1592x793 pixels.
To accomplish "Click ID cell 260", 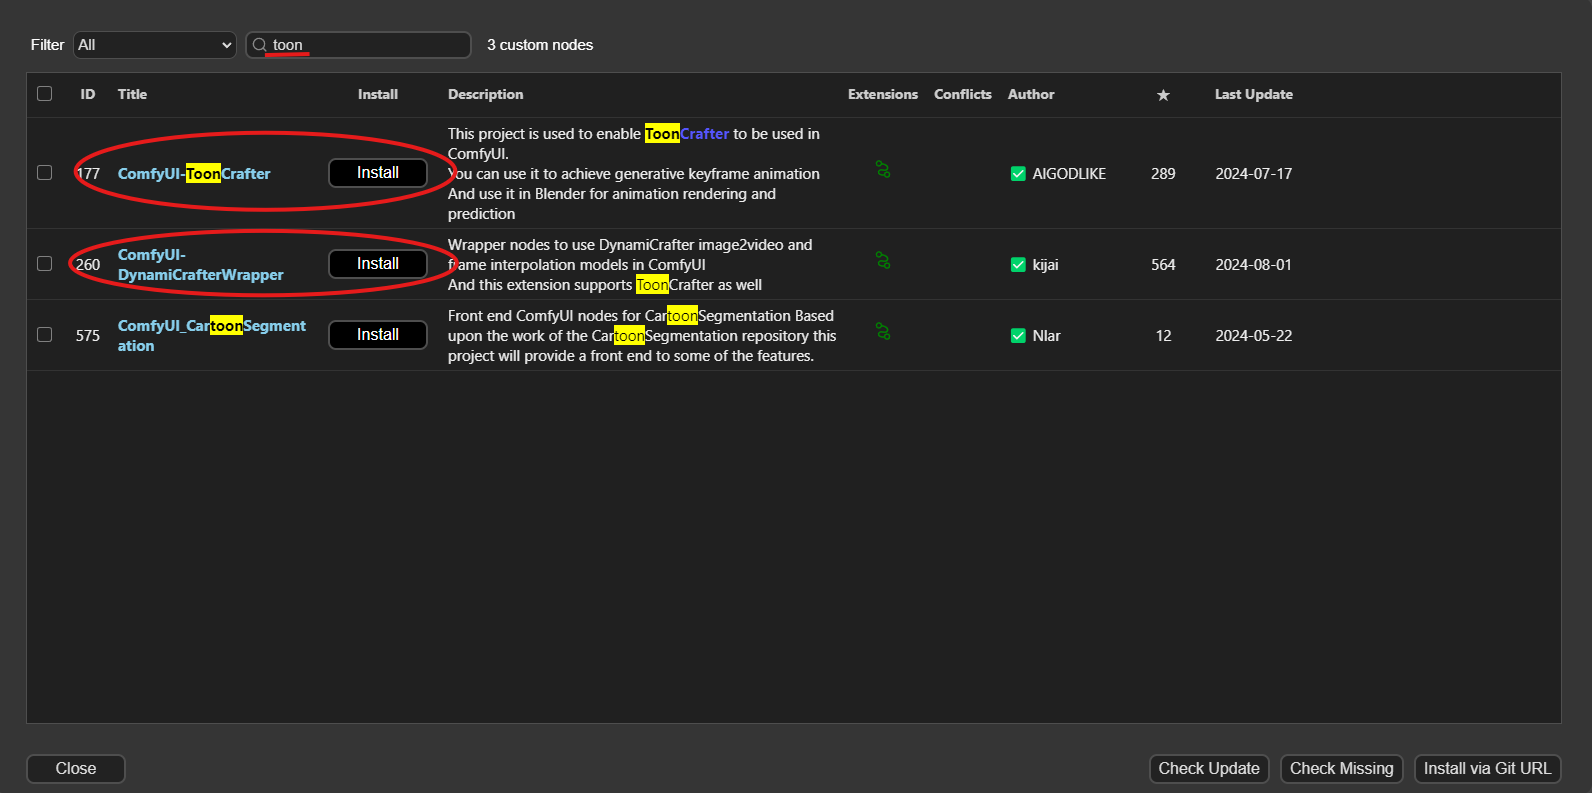I will click(x=88, y=265).
